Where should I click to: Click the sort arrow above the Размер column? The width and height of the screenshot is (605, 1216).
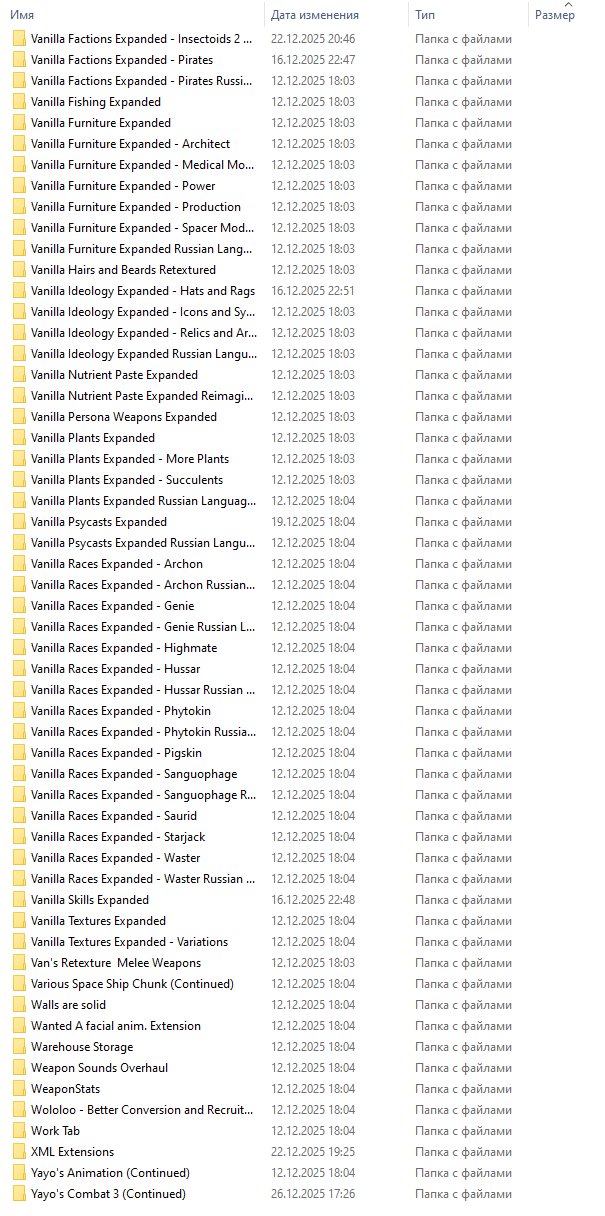coord(568,5)
